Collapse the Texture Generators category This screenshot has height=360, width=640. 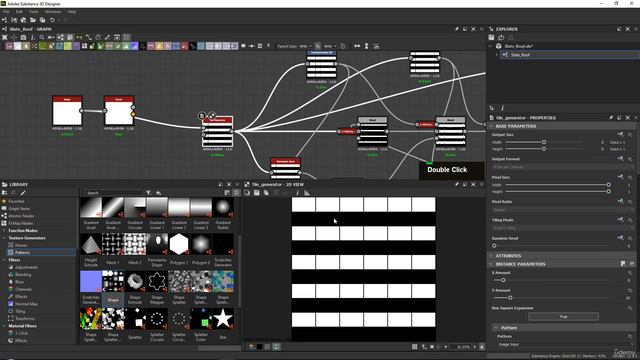click(x=4, y=238)
